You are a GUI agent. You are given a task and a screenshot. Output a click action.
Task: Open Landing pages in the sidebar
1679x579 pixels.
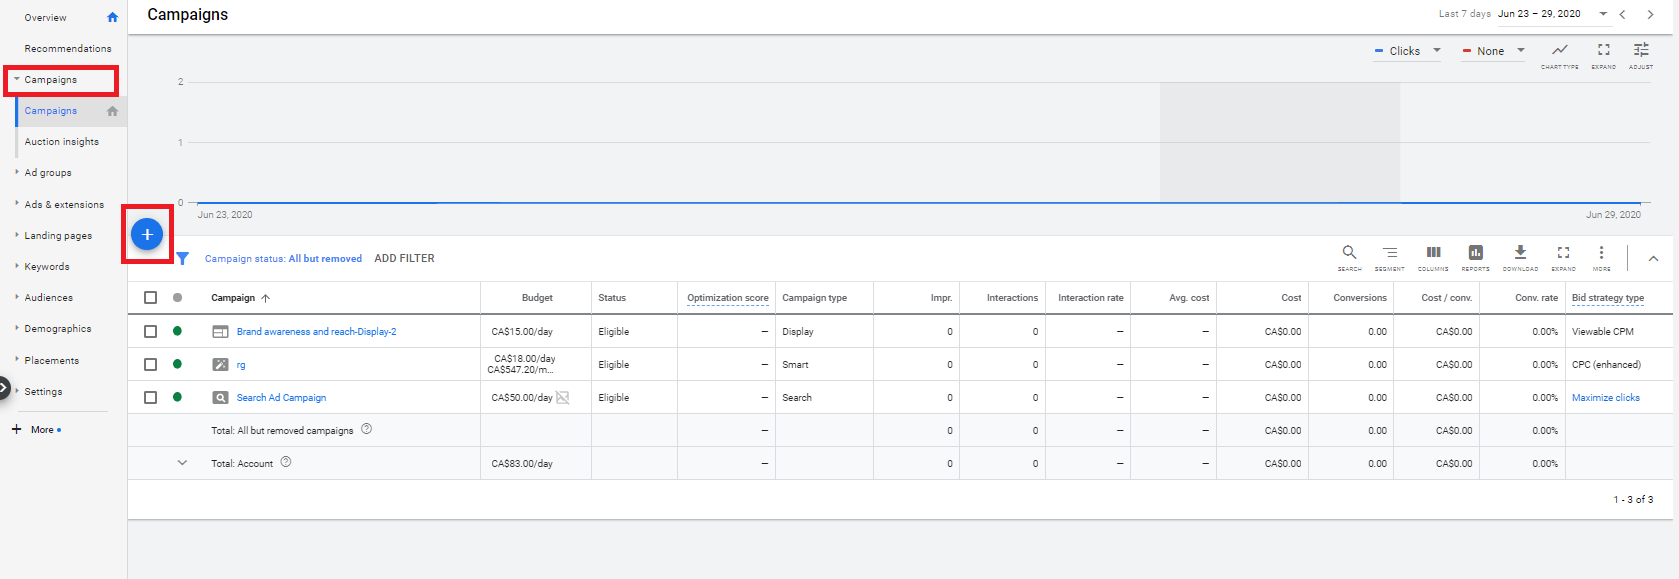coord(58,236)
